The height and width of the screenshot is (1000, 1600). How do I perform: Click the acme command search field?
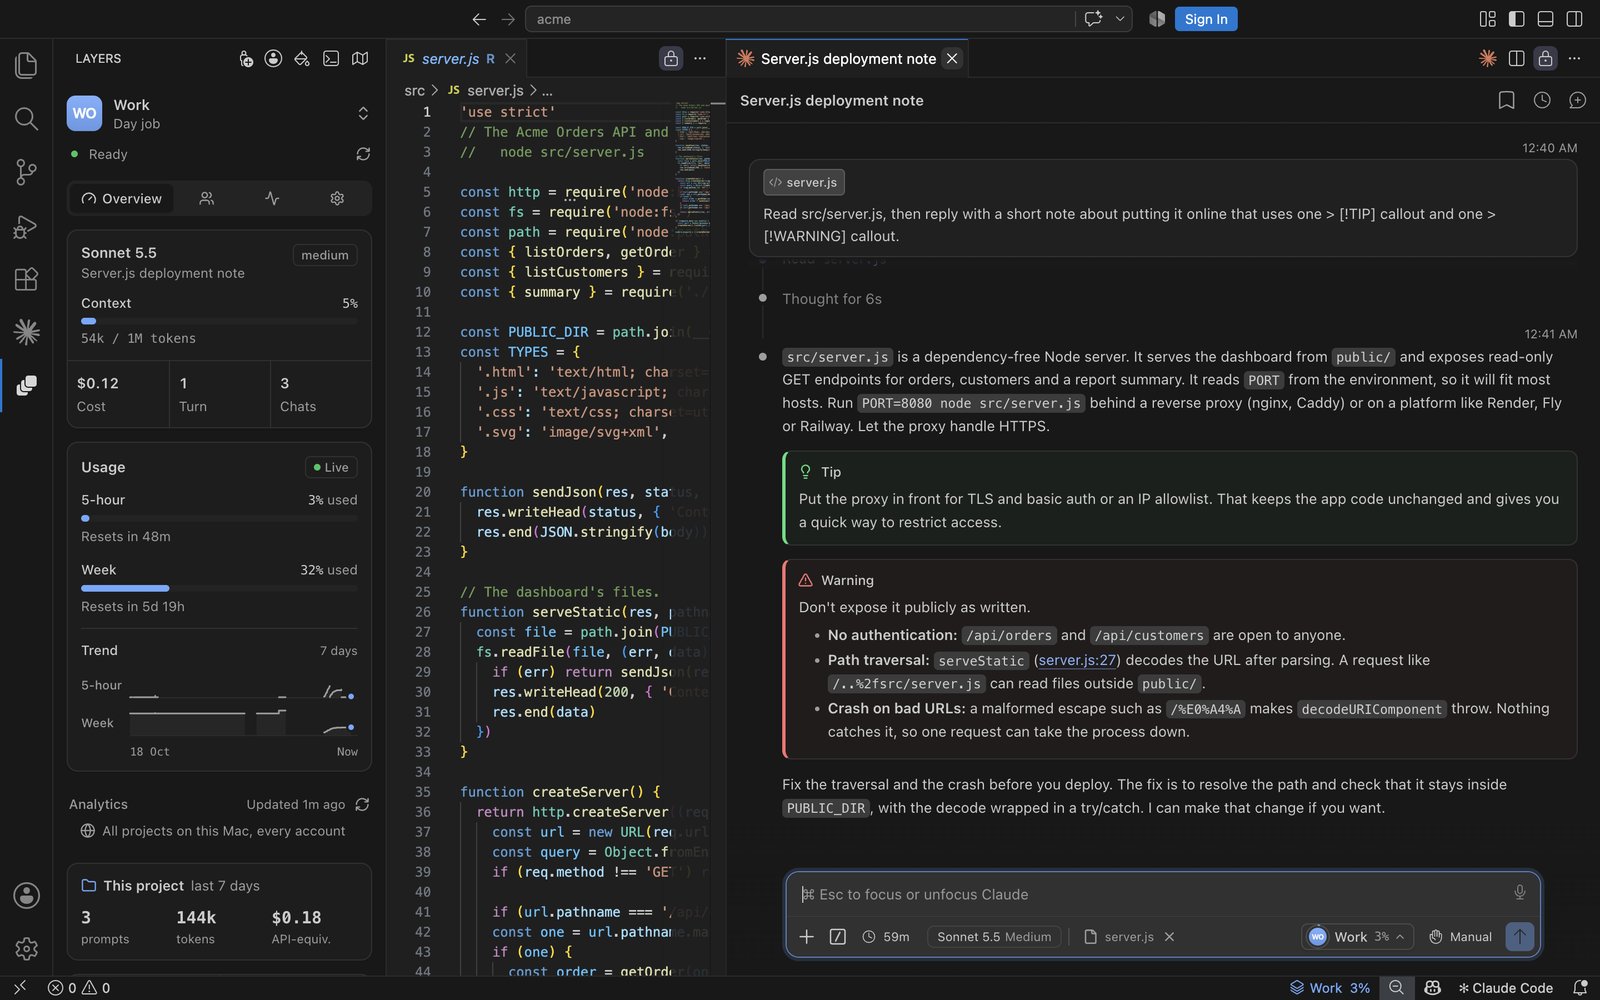800,19
